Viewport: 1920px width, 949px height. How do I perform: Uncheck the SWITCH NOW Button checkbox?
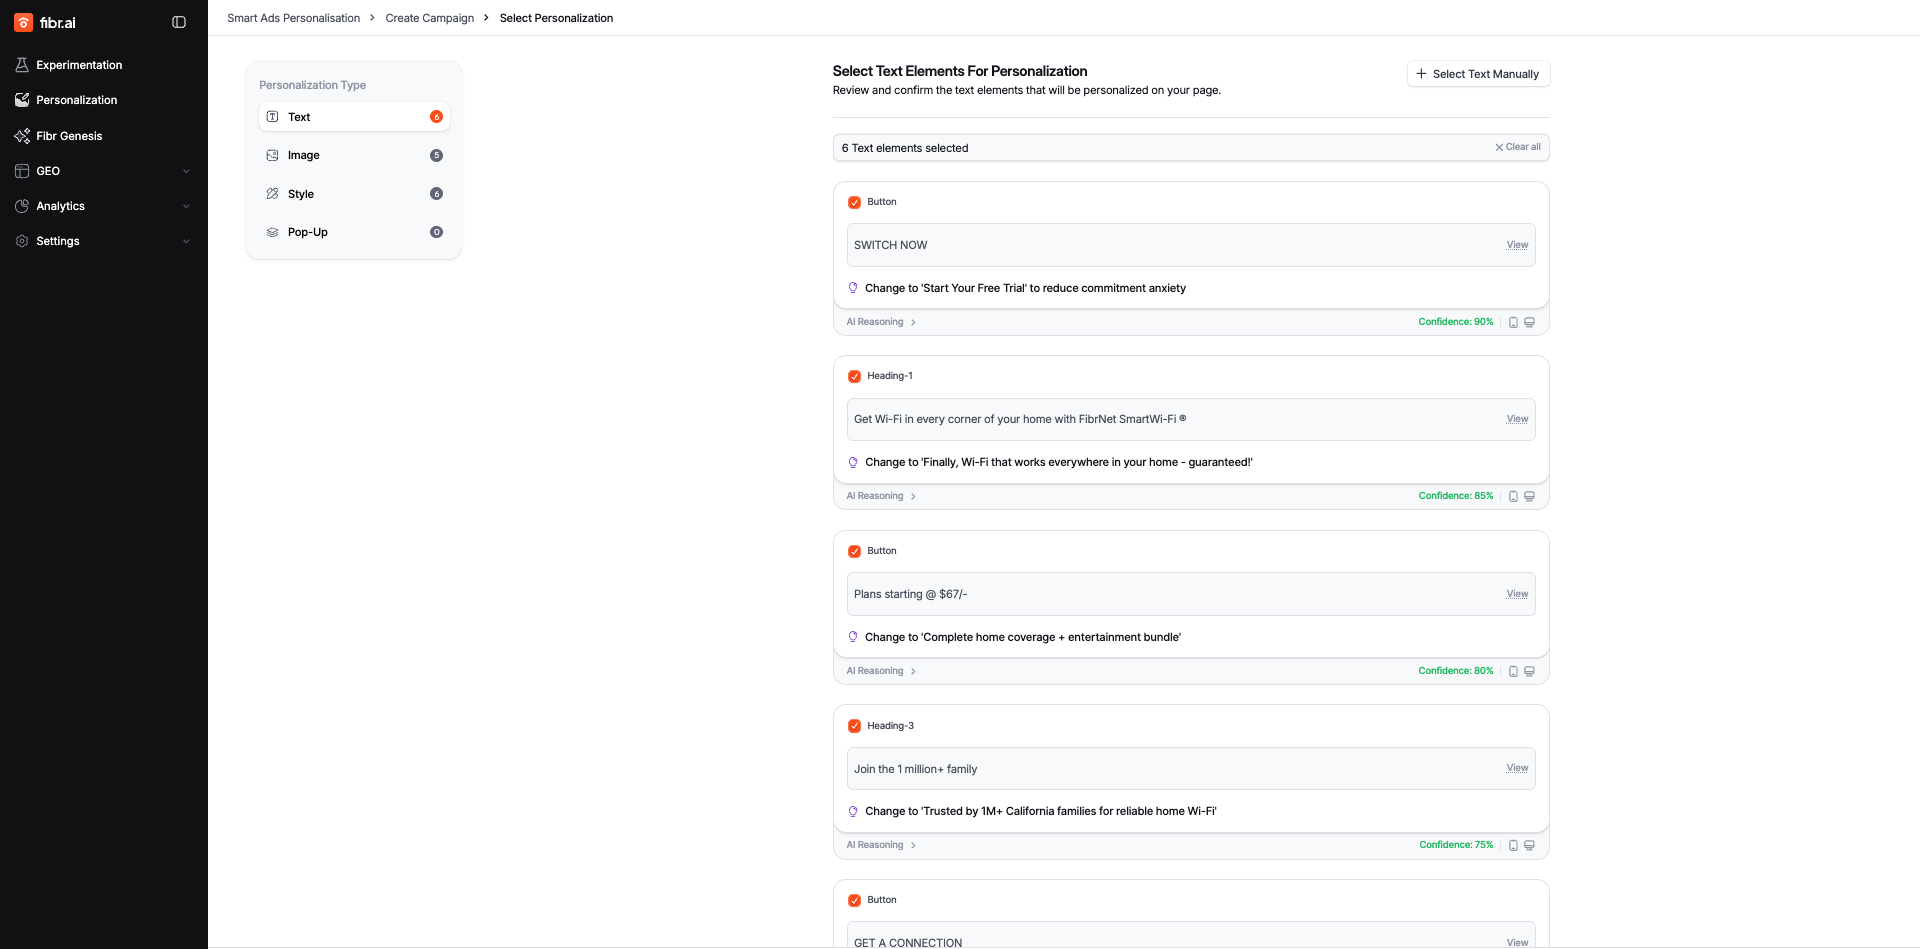(x=854, y=203)
